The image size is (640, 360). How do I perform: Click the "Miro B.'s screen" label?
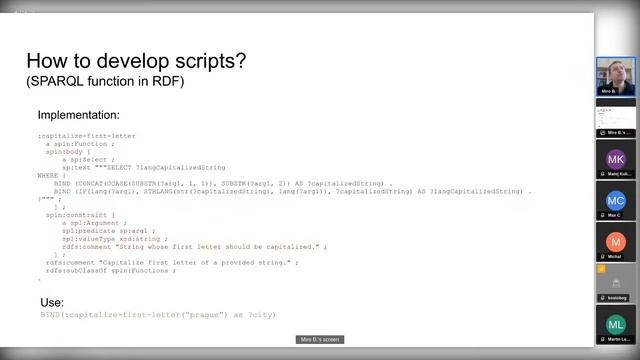tap(320, 340)
